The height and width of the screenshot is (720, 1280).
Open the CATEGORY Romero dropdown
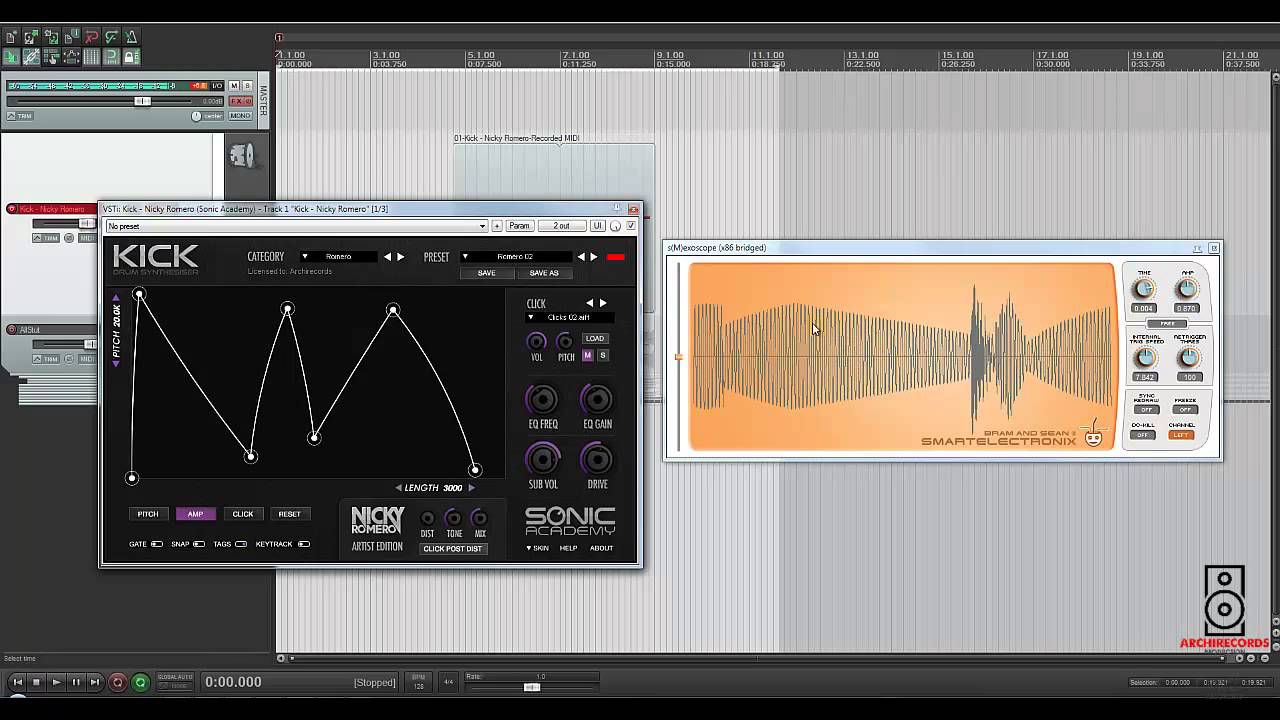338,256
